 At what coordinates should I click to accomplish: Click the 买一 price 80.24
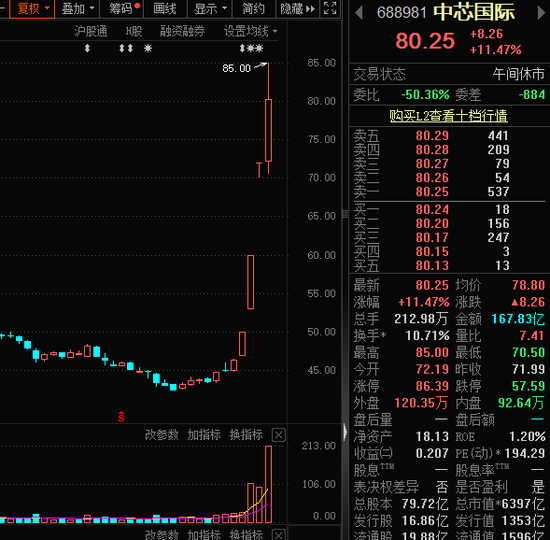click(x=432, y=209)
